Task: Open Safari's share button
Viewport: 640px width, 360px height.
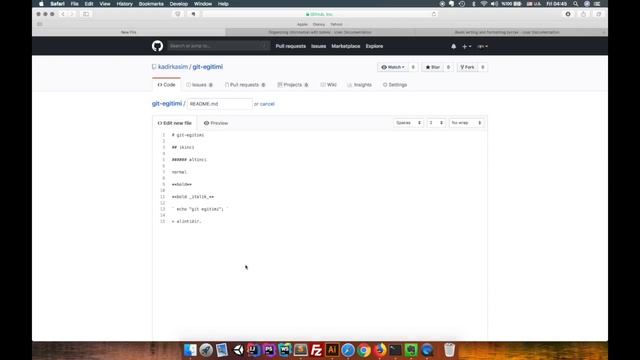Action: pyautogui.click(x=583, y=14)
